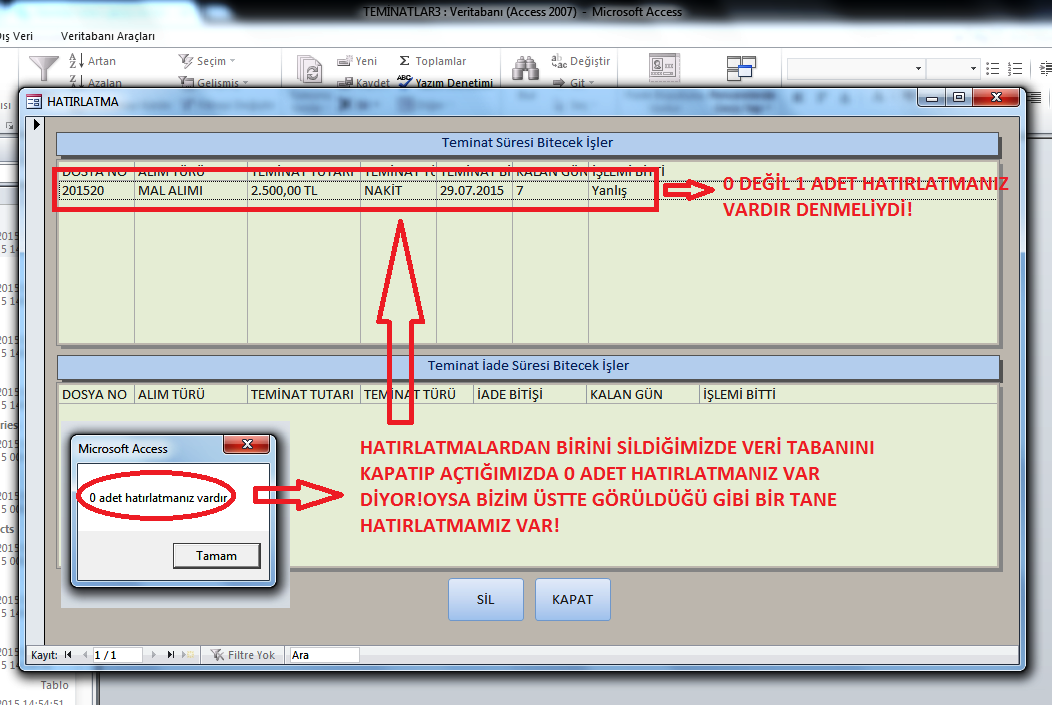Viewport: 1052px width, 705px height.
Task: Click the Filter funnel icon in ribbon
Action: [x=43, y=69]
